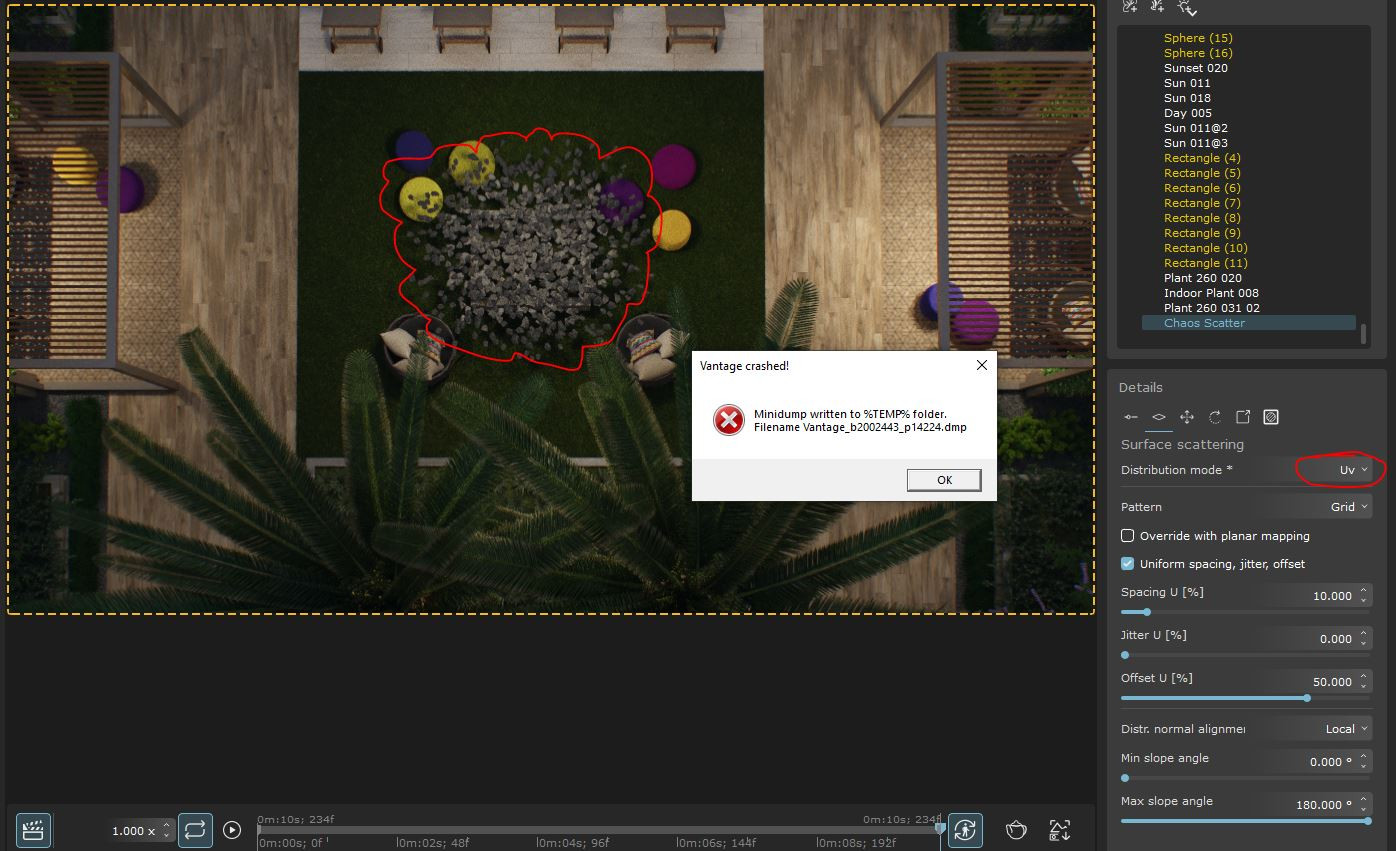Select Rectangle (4) in the object list
1396x851 pixels.
pyautogui.click(x=1202, y=158)
